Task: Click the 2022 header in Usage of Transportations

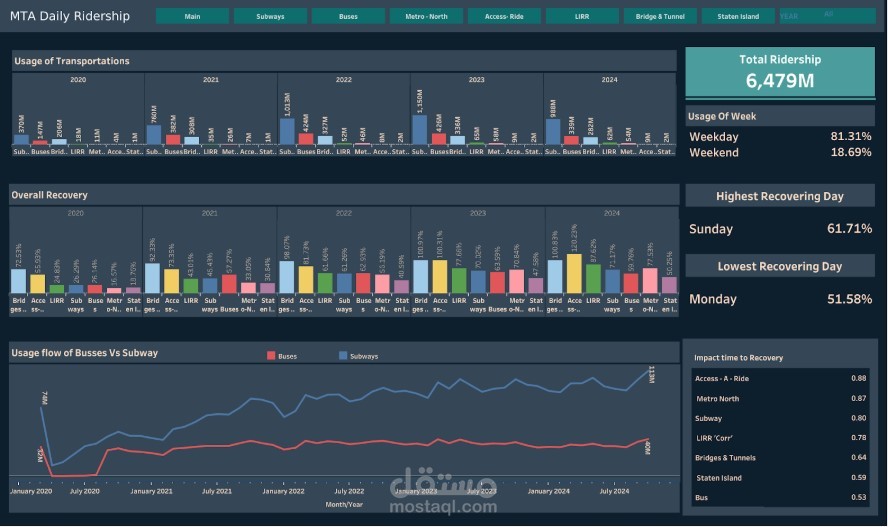Action: 344,80
